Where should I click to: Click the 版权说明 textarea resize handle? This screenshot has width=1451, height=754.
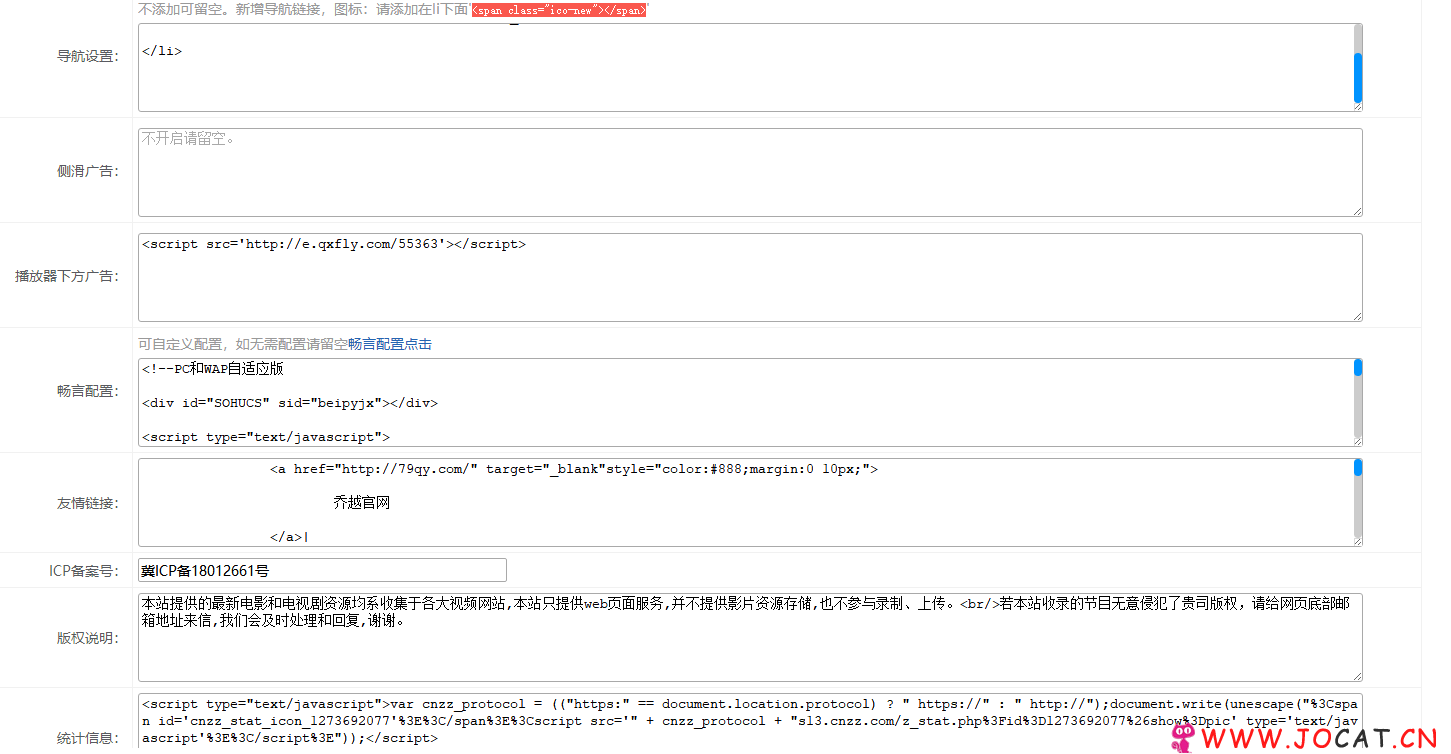click(1357, 675)
